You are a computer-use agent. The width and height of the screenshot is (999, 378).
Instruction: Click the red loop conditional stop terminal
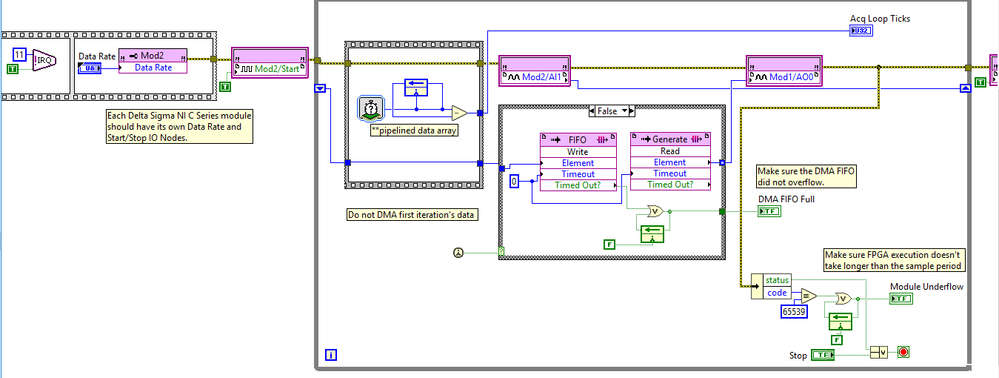903,352
